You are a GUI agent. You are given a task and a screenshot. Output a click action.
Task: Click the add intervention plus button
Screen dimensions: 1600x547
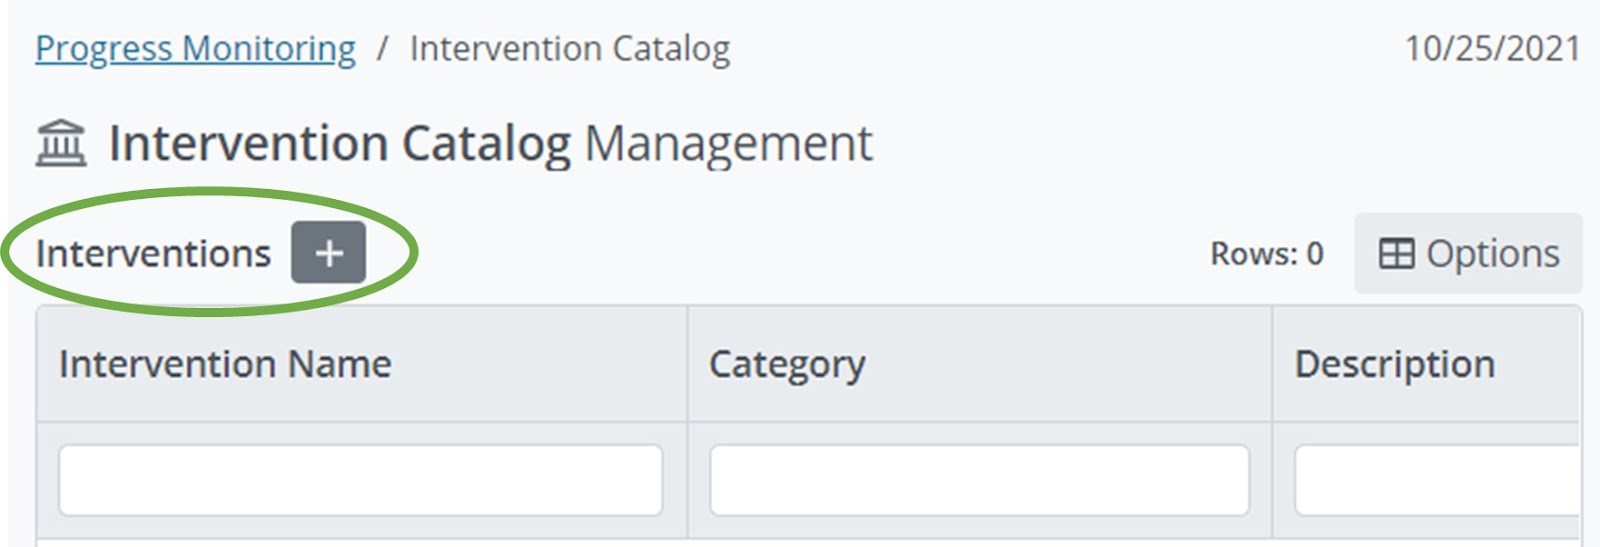coord(328,253)
